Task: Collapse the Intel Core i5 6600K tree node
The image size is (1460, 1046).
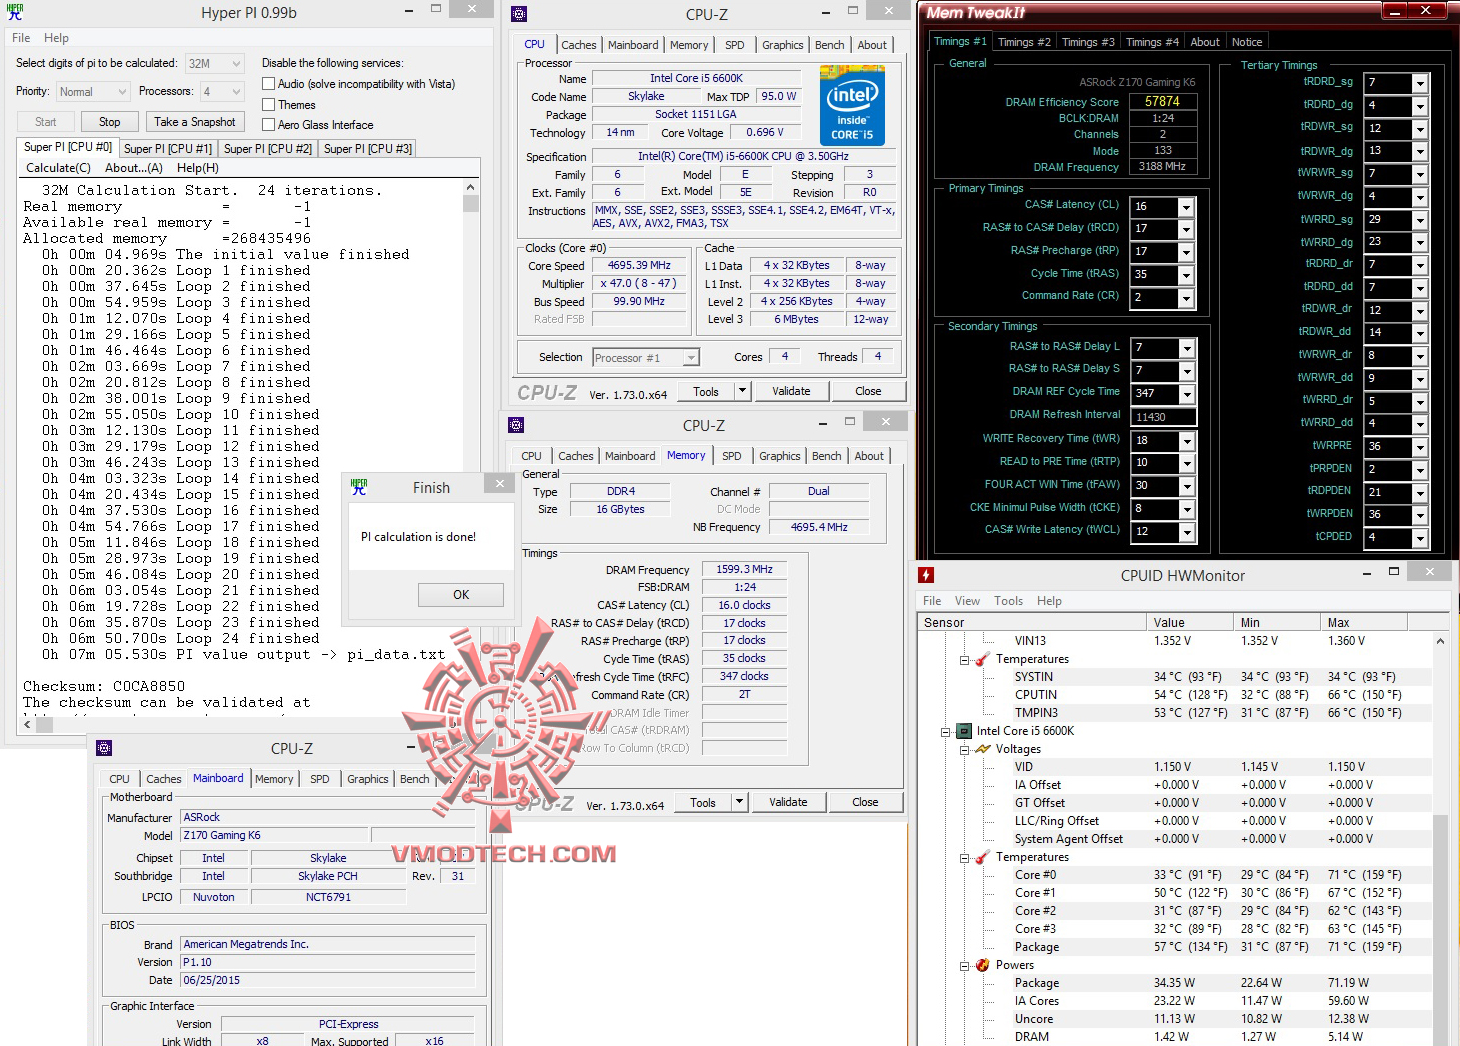Action: (945, 732)
